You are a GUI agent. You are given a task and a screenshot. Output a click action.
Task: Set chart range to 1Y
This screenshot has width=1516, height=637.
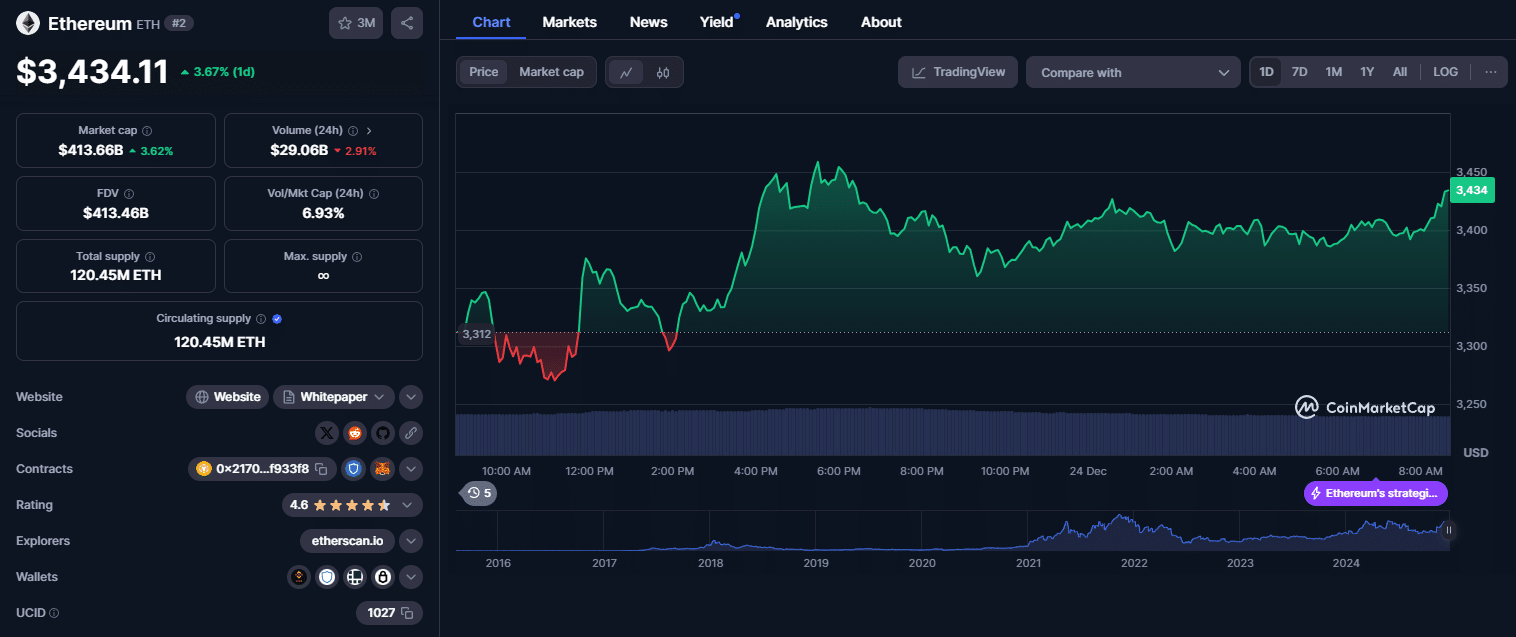1367,72
